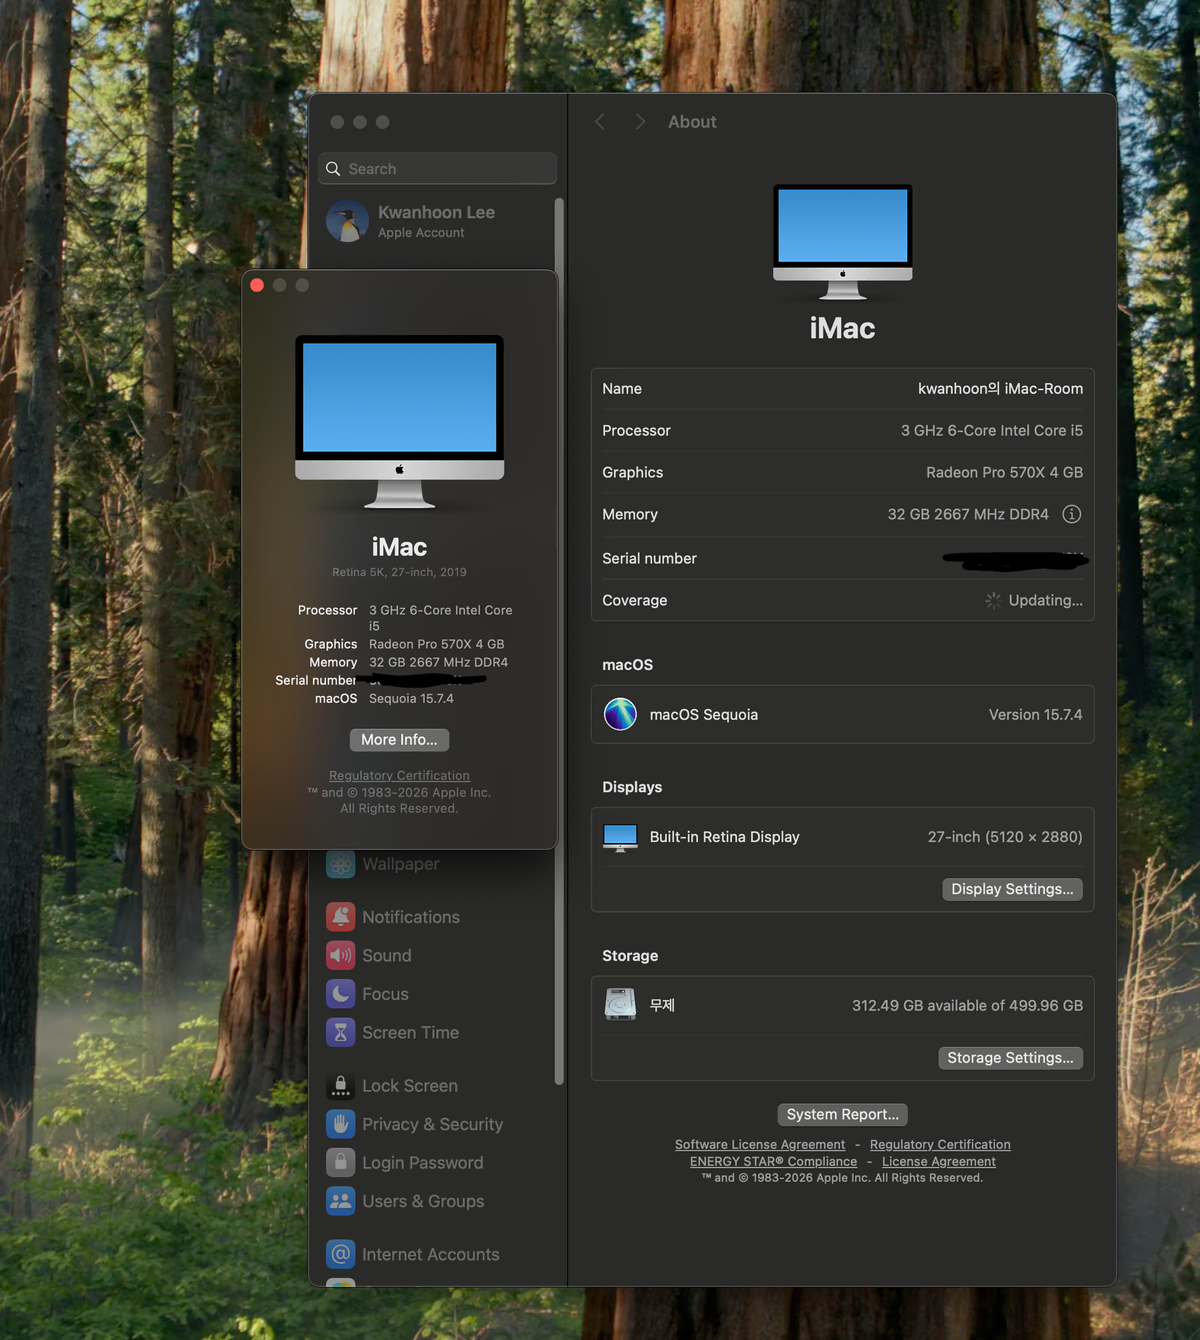This screenshot has height=1340, width=1200.
Task: Click the Wallpaper sidebar icon
Action: tap(341, 864)
